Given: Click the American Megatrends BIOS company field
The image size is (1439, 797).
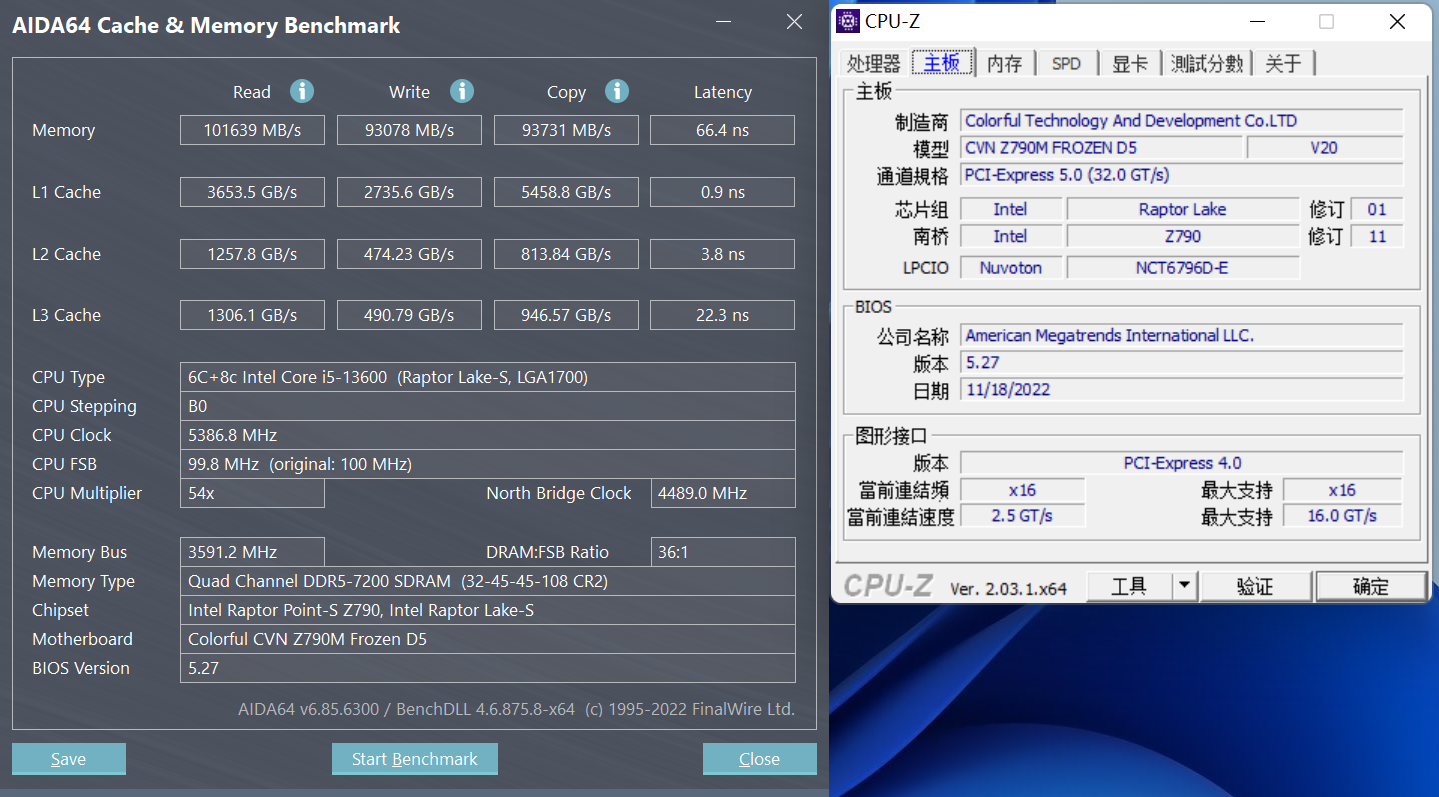Looking at the screenshot, I should click(1182, 335).
